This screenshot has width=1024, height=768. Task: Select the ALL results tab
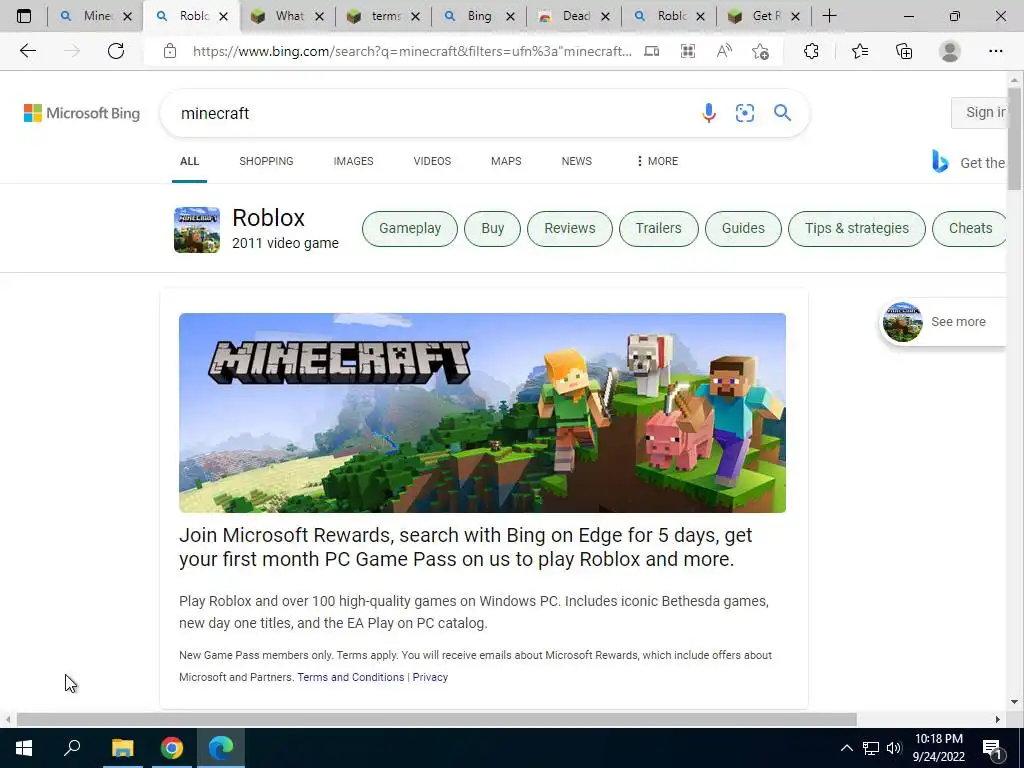coord(189,161)
